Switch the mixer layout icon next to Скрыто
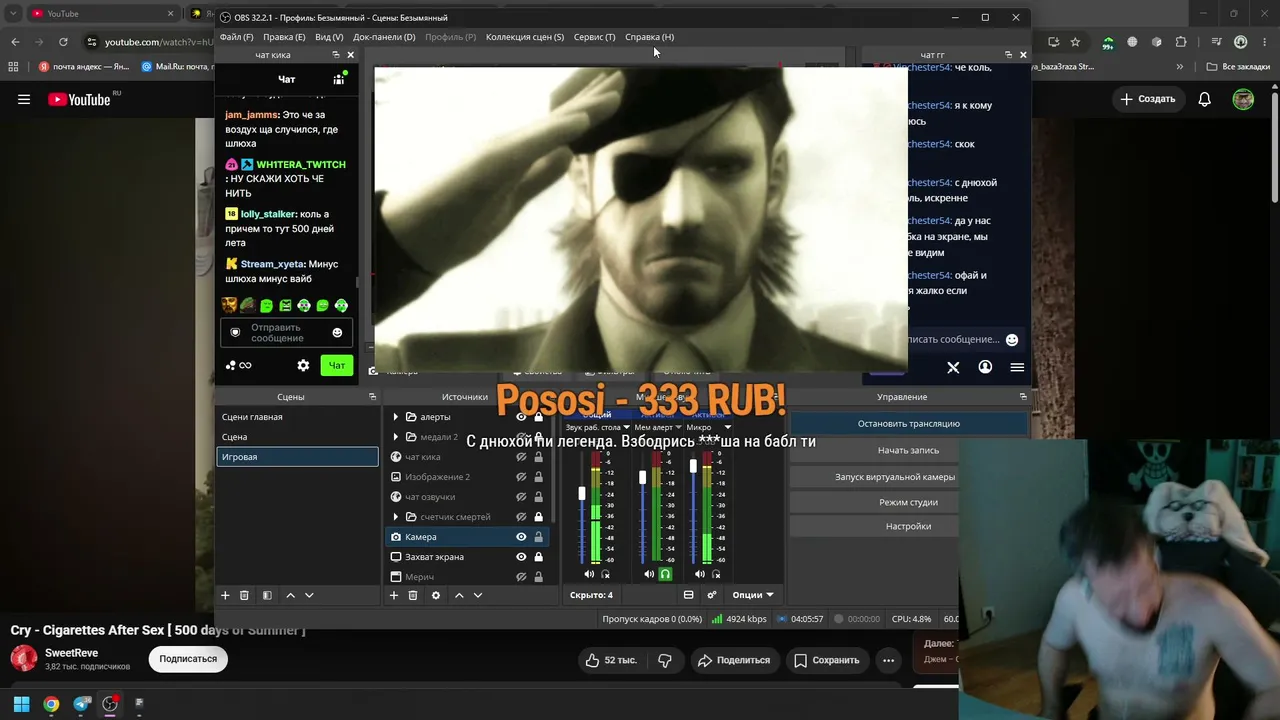1280x720 pixels. click(688, 595)
